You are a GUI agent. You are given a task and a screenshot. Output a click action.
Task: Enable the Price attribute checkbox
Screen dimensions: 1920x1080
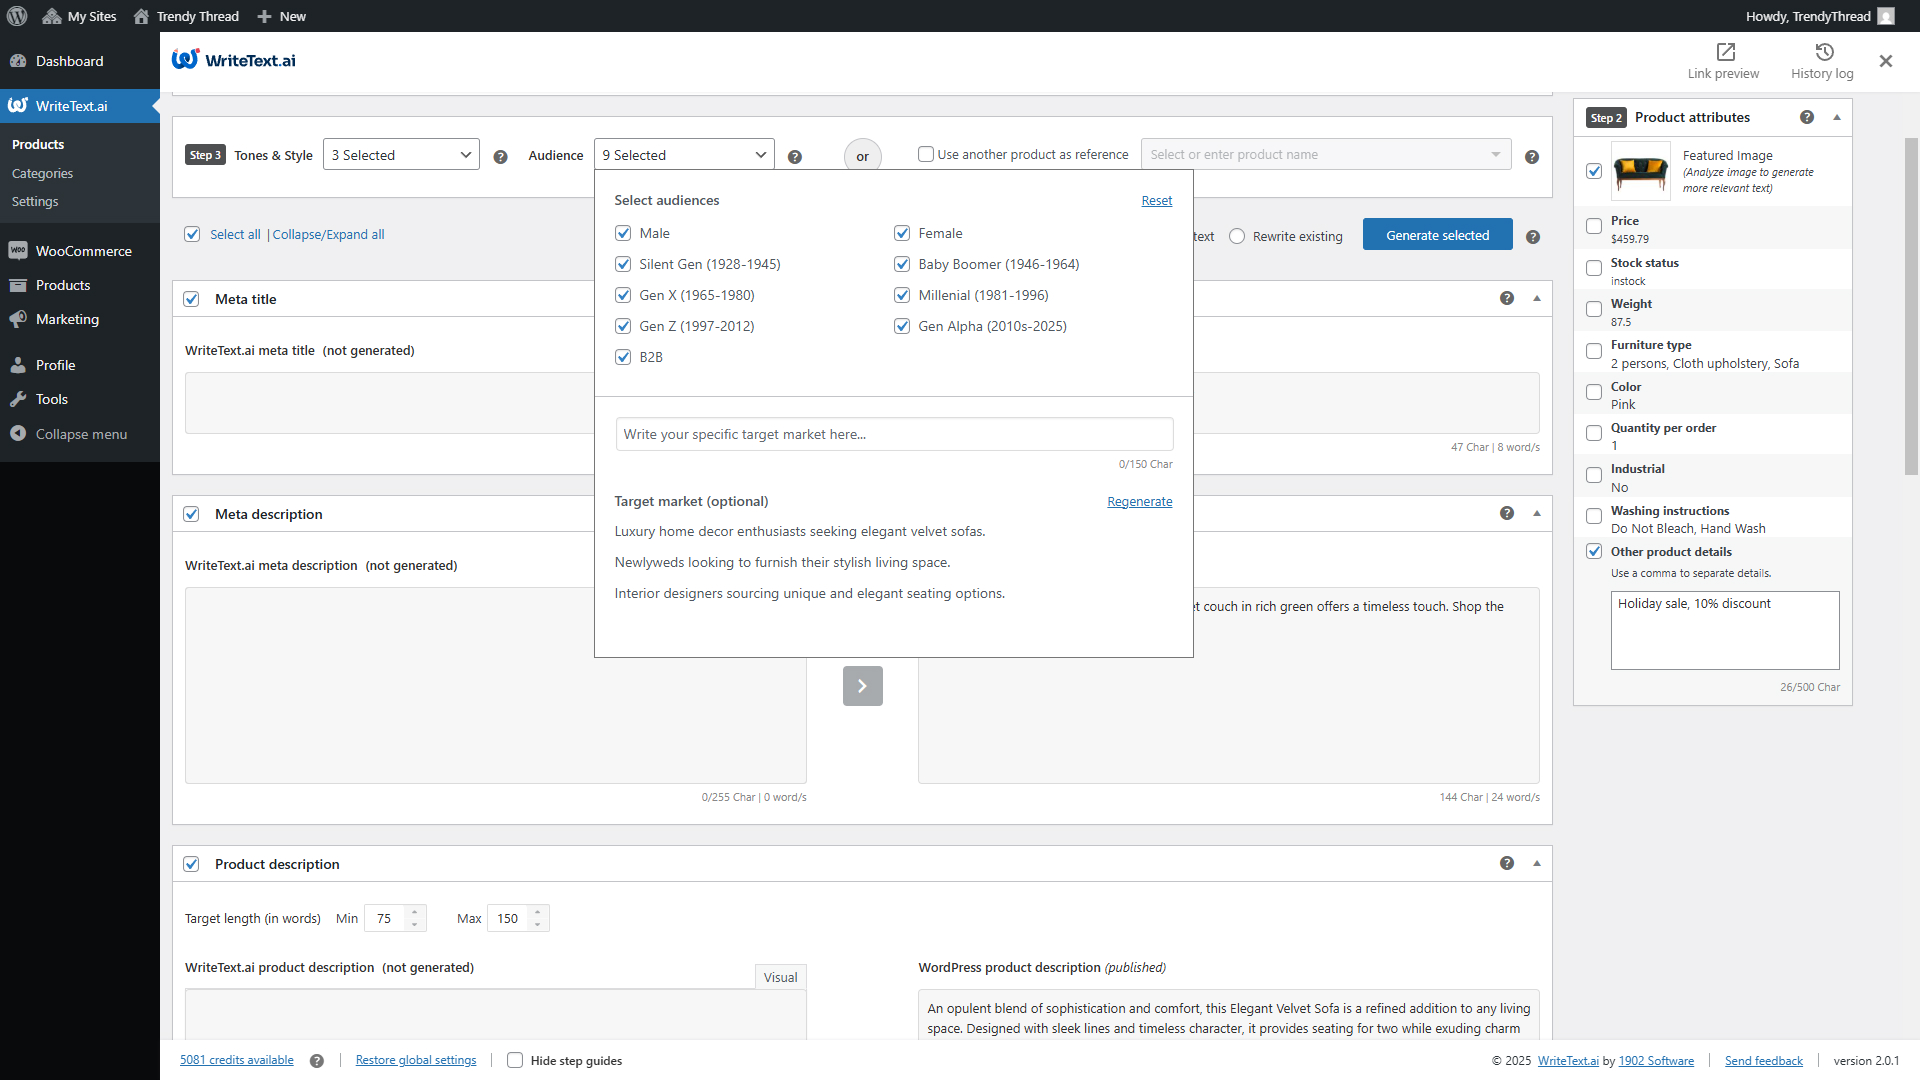pos(1594,227)
